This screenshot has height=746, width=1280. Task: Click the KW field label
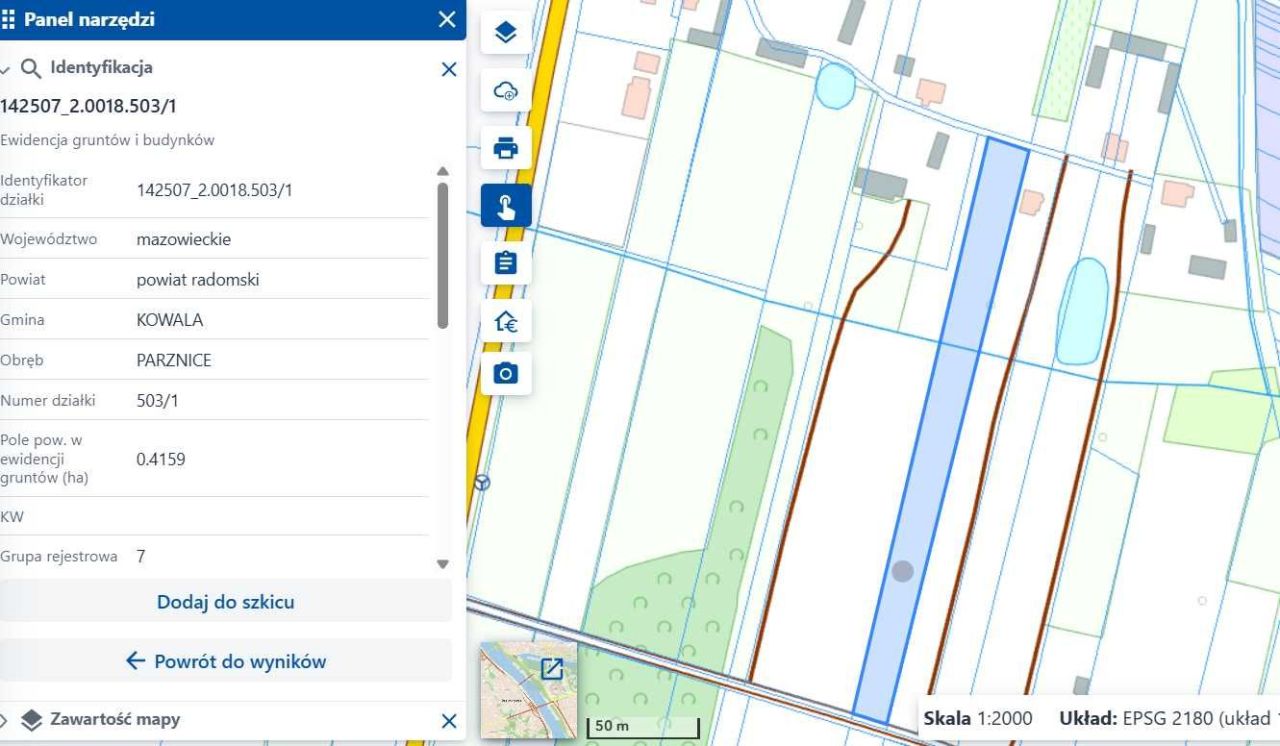(x=12, y=517)
